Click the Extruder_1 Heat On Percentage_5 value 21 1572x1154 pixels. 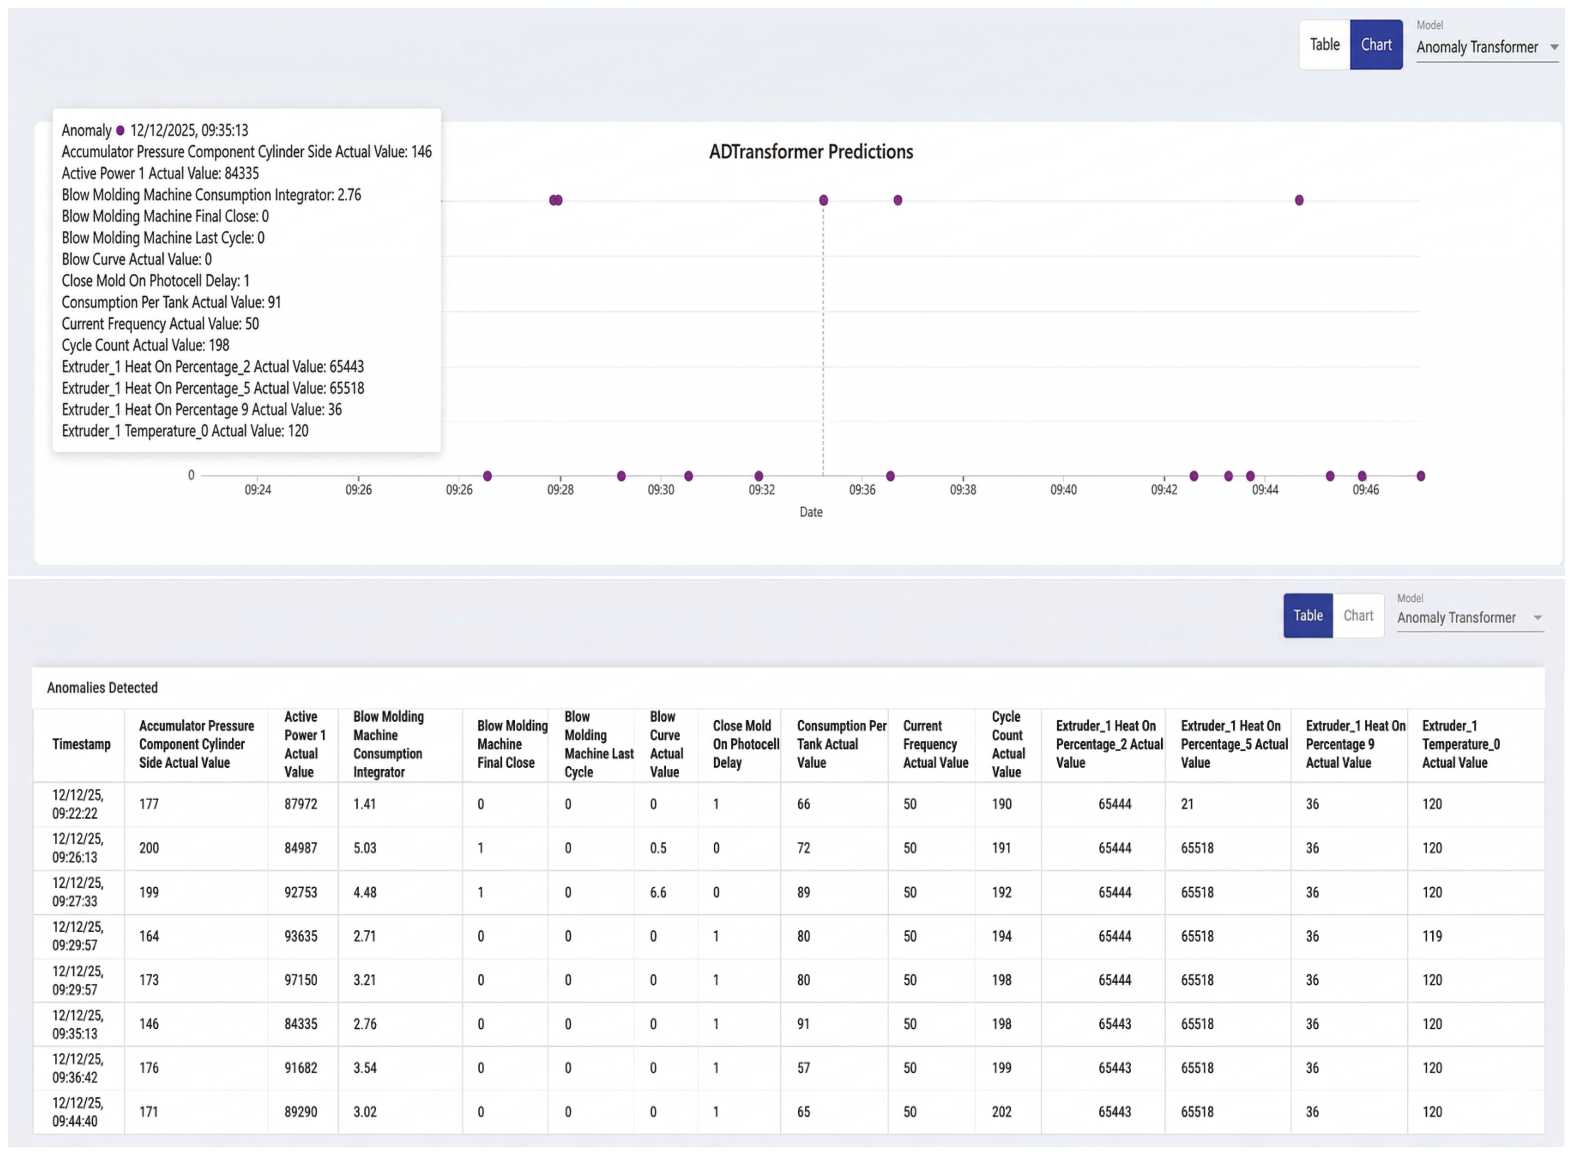pyautogui.click(x=1187, y=804)
